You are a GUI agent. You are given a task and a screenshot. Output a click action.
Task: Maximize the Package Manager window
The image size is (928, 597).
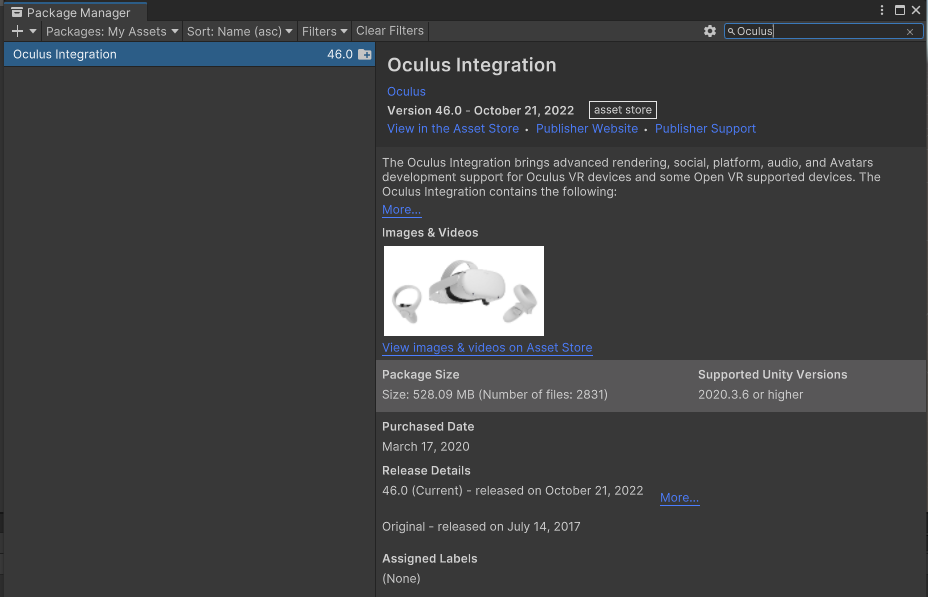click(899, 10)
